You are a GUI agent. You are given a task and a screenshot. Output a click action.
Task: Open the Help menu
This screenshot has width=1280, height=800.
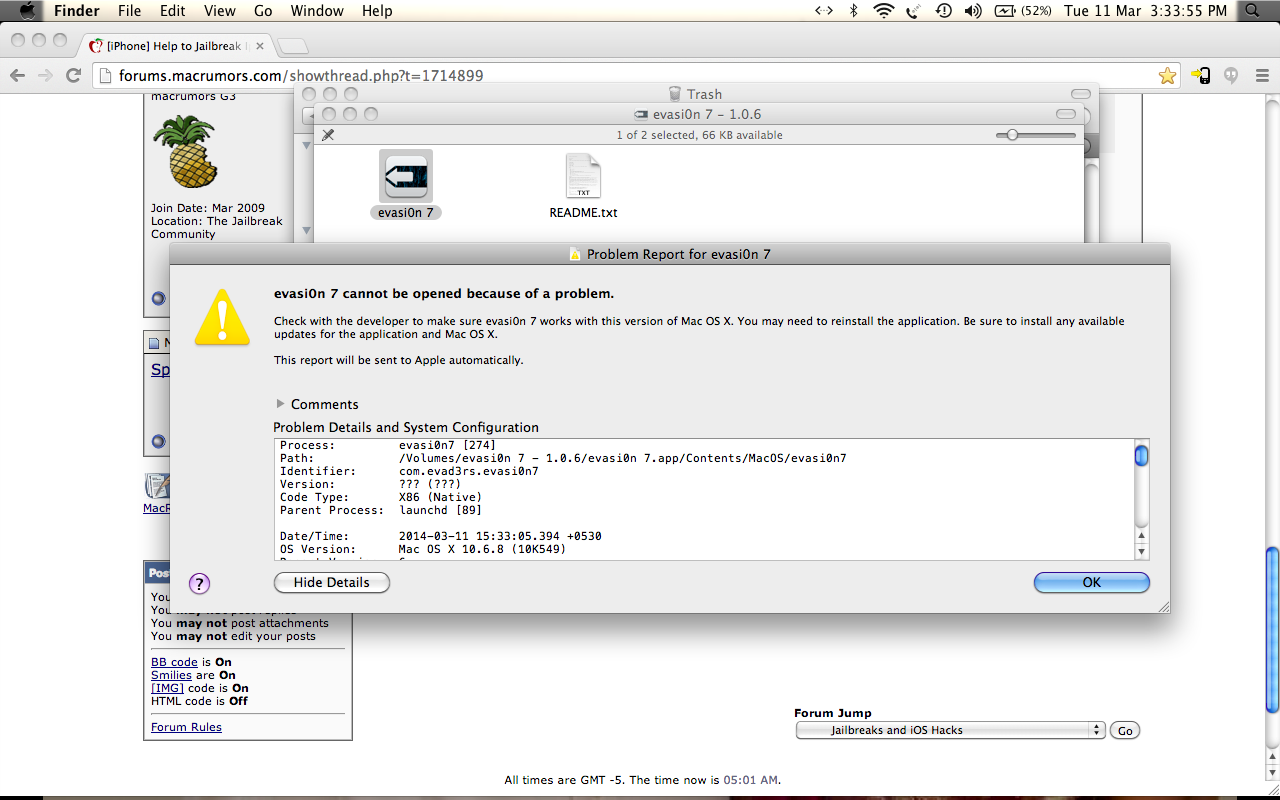(377, 11)
